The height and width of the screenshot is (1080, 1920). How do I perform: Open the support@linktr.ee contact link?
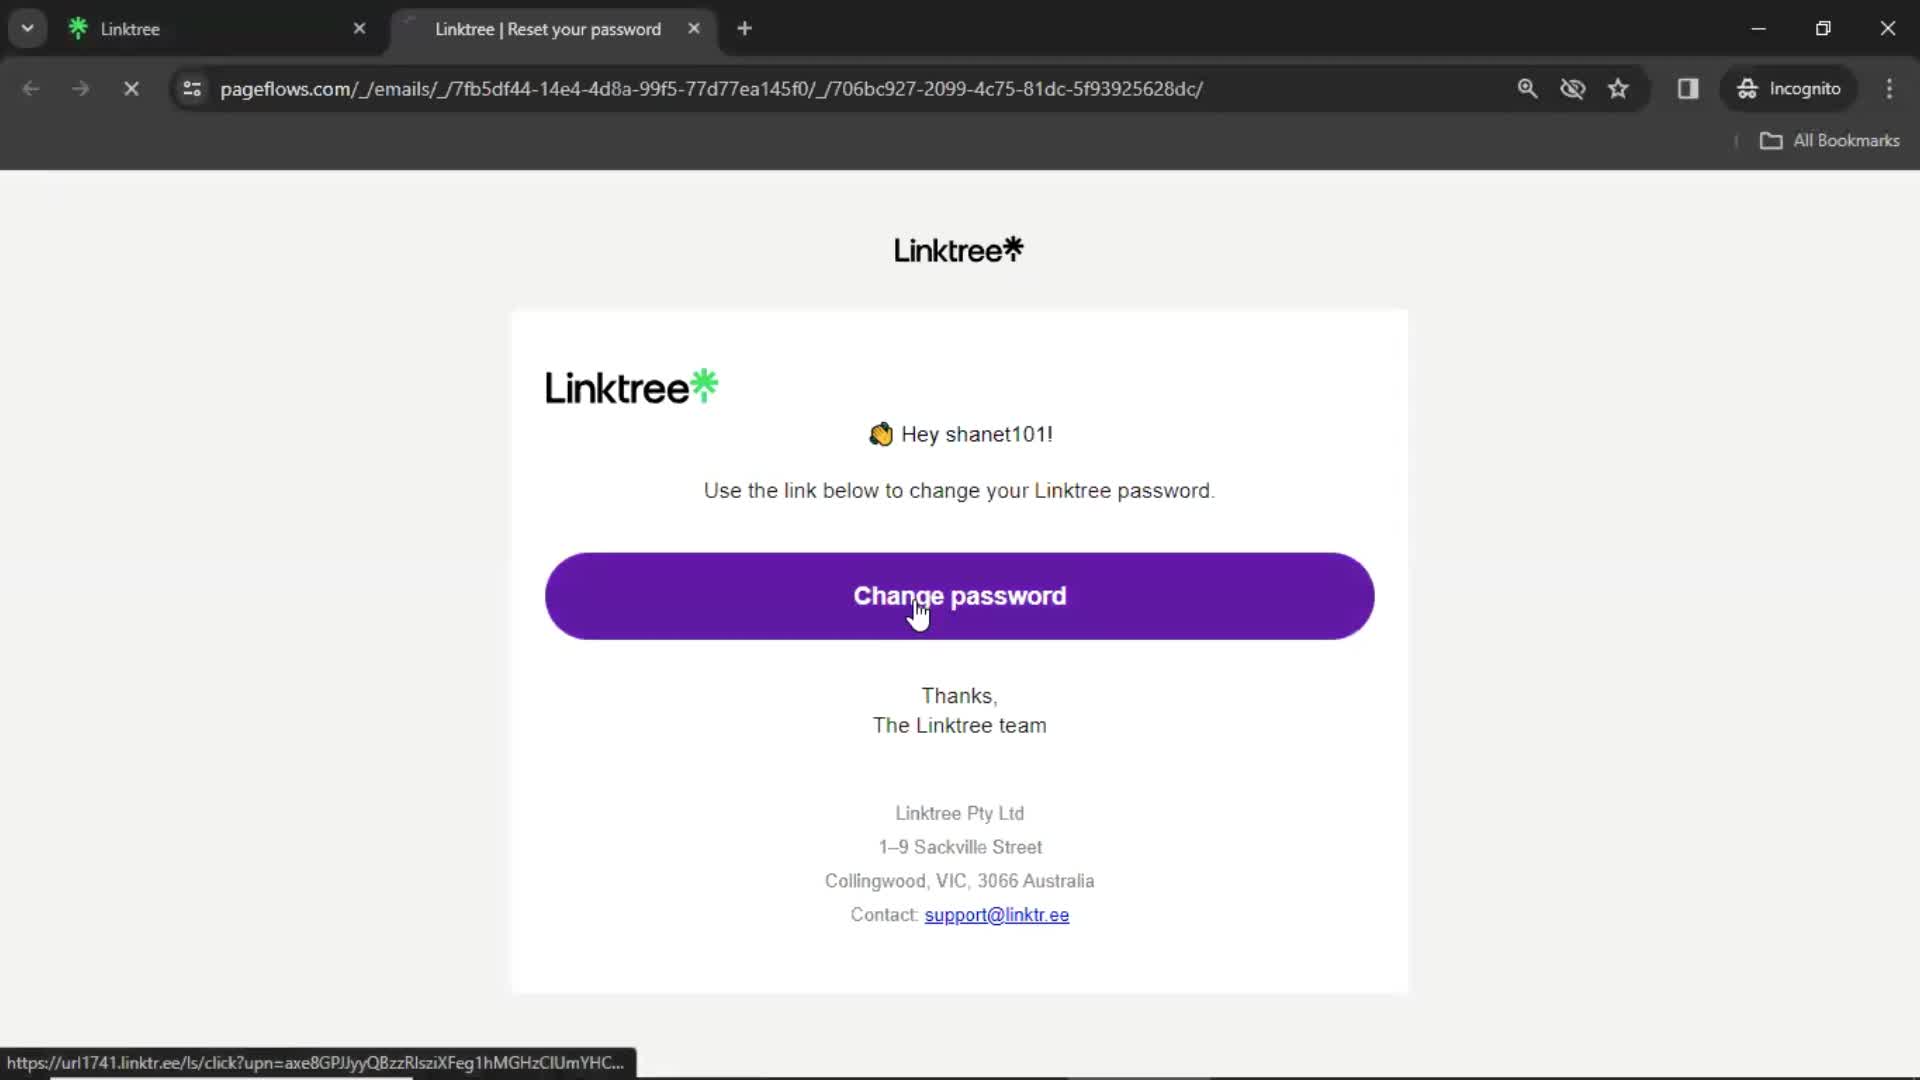pyautogui.click(x=997, y=915)
